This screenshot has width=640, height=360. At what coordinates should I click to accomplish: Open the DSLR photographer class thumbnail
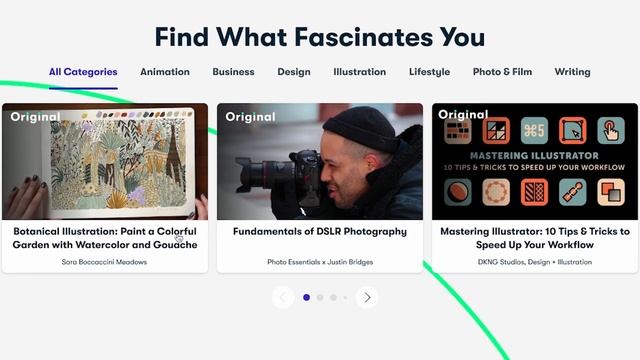click(320, 162)
